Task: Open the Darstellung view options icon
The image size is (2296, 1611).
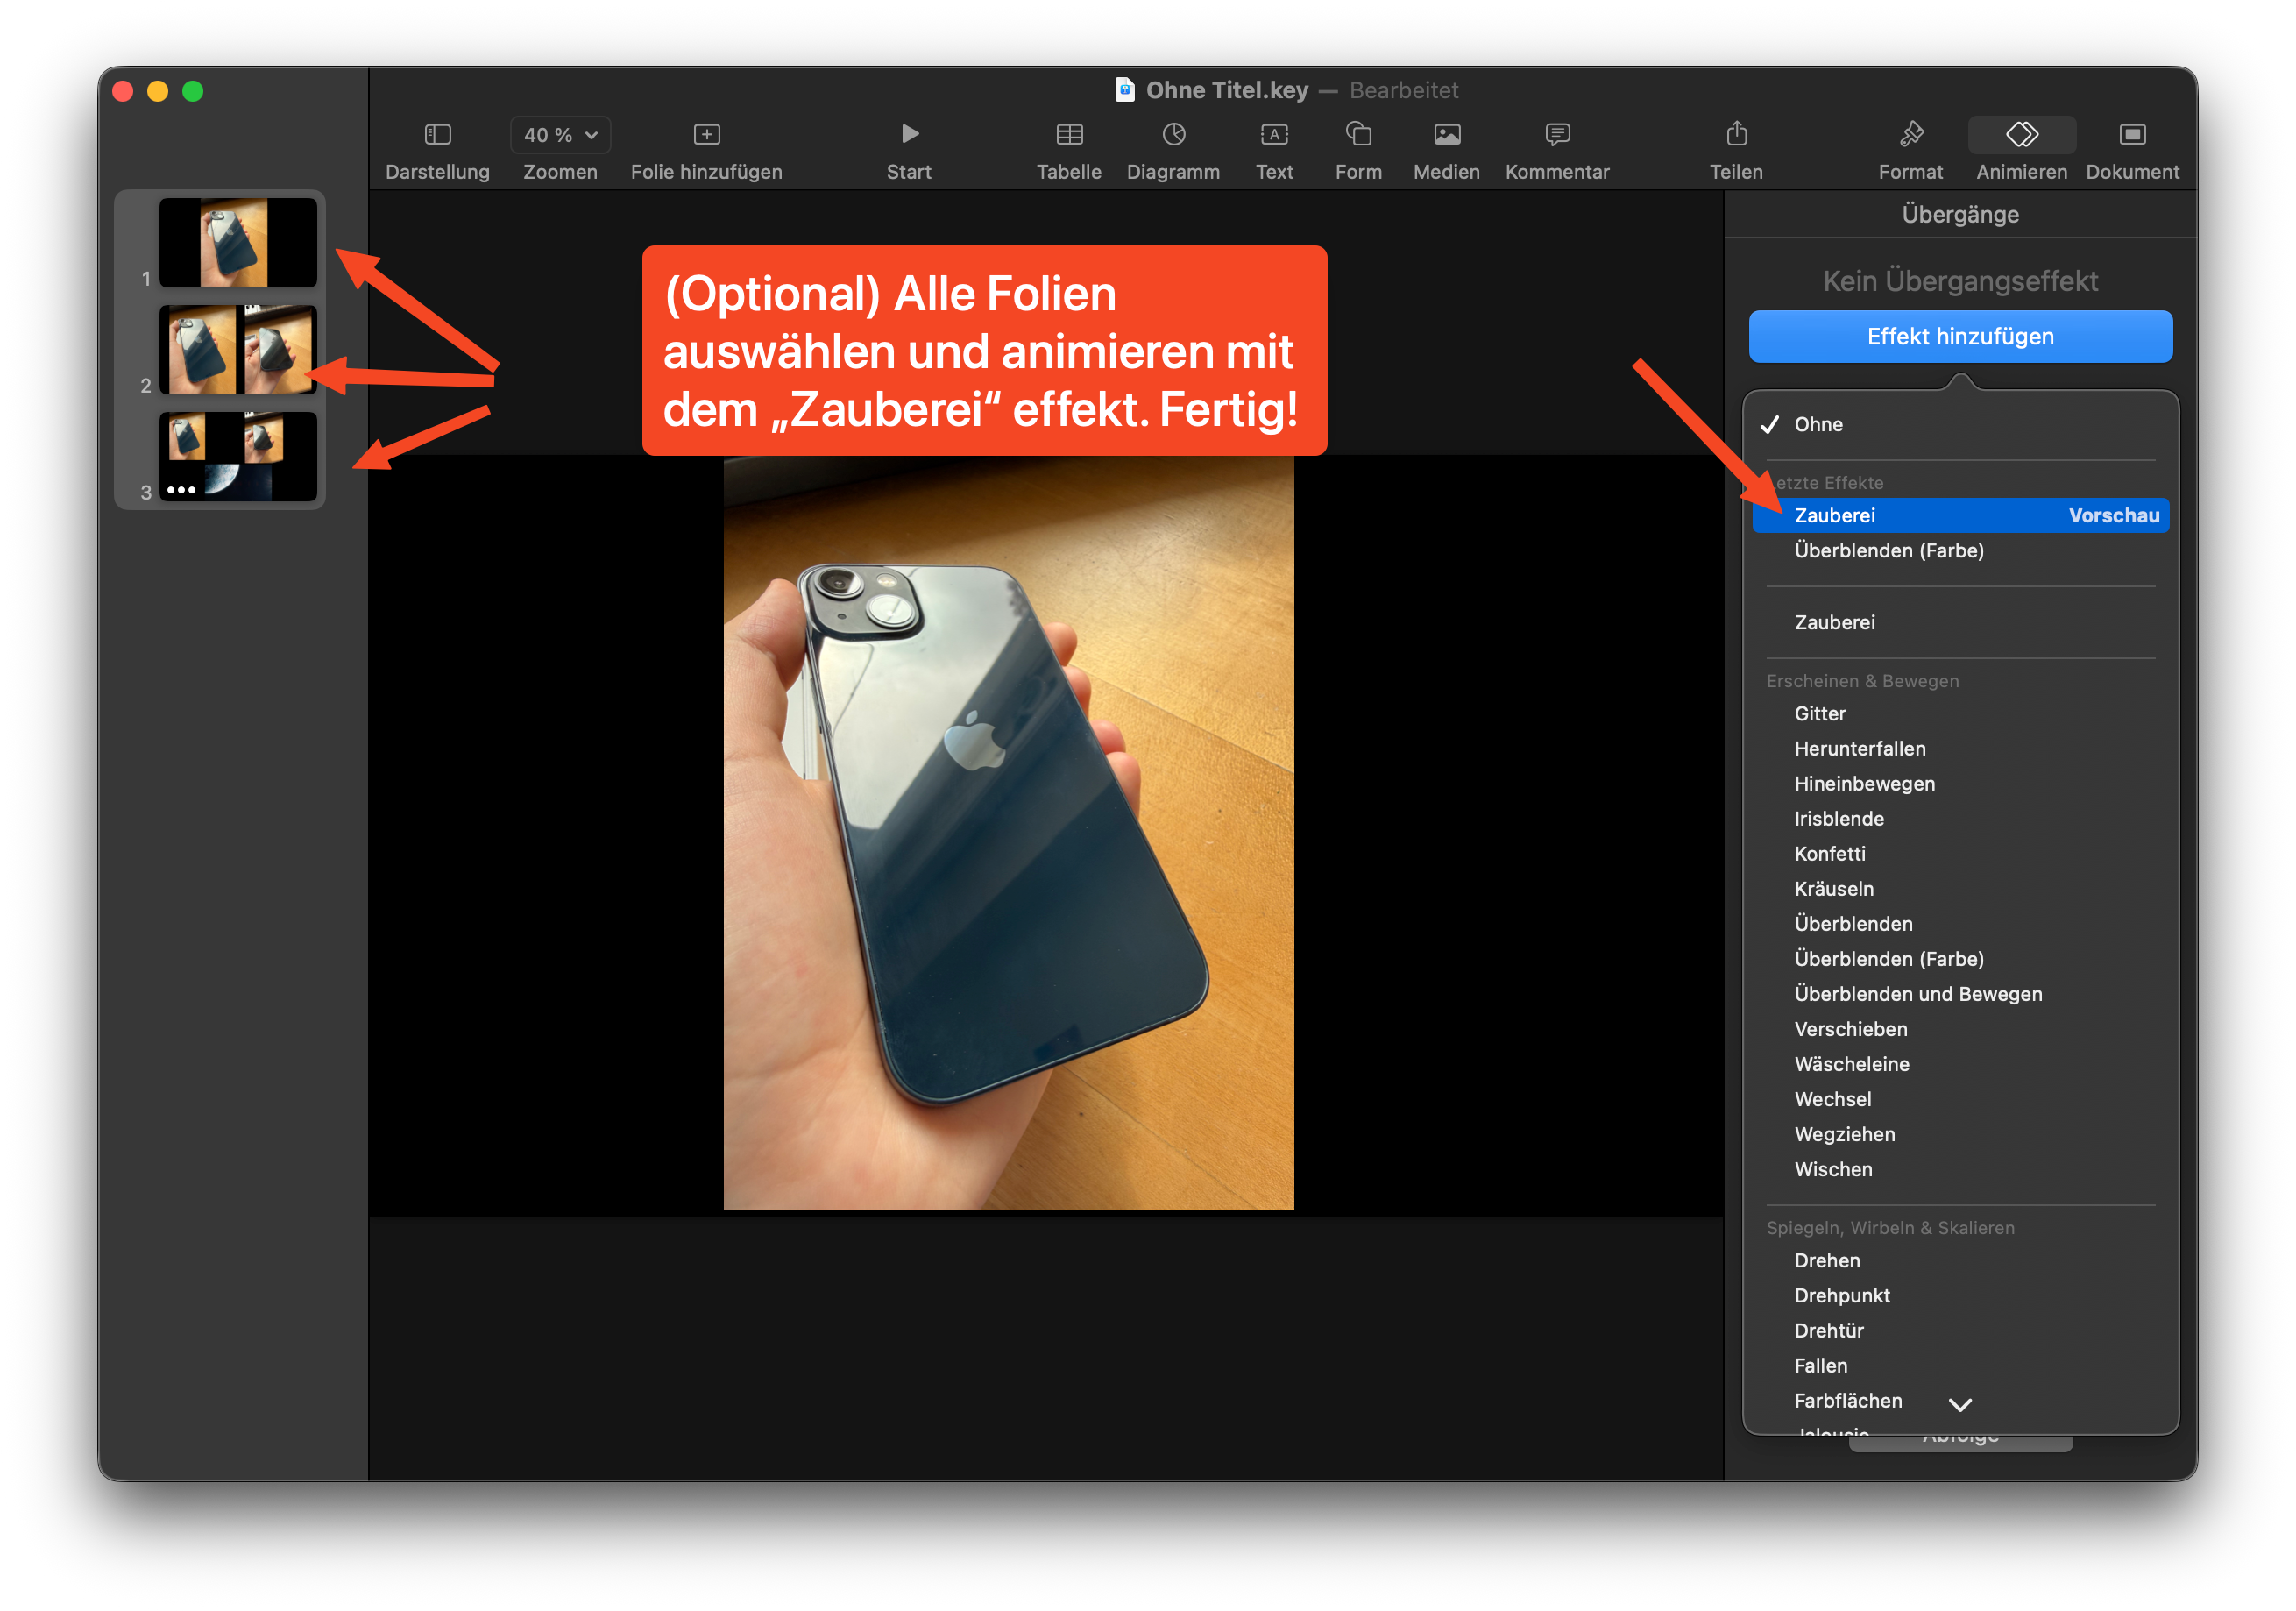Action: click(437, 134)
